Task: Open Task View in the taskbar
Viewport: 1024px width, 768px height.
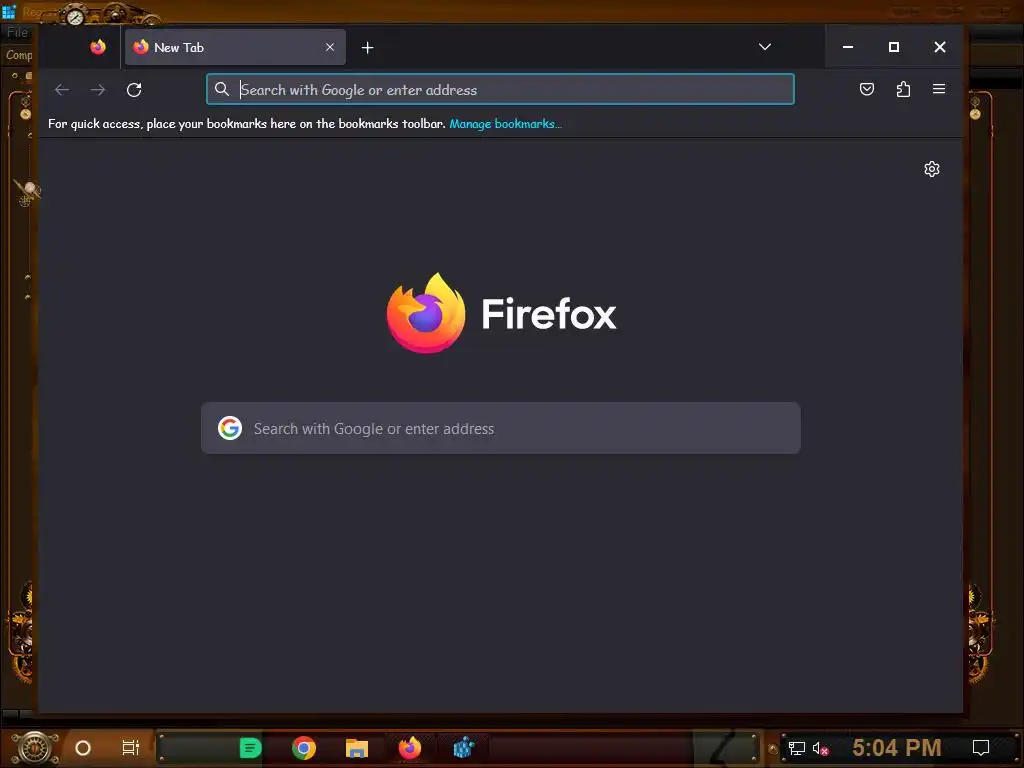Action: click(x=131, y=748)
